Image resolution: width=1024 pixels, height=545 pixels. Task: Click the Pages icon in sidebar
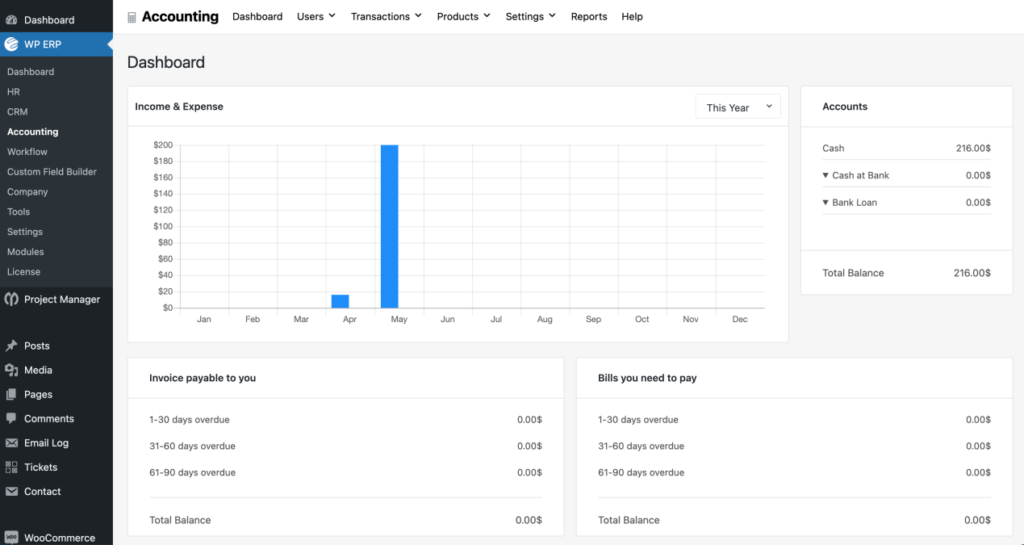click(x=12, y=394)
